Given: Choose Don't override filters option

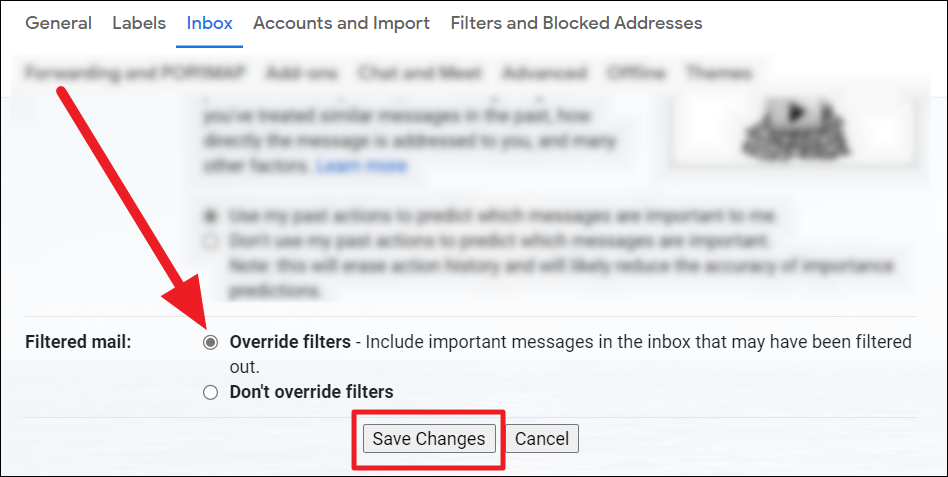Looking at the screenshot, I should coord(210,392).
